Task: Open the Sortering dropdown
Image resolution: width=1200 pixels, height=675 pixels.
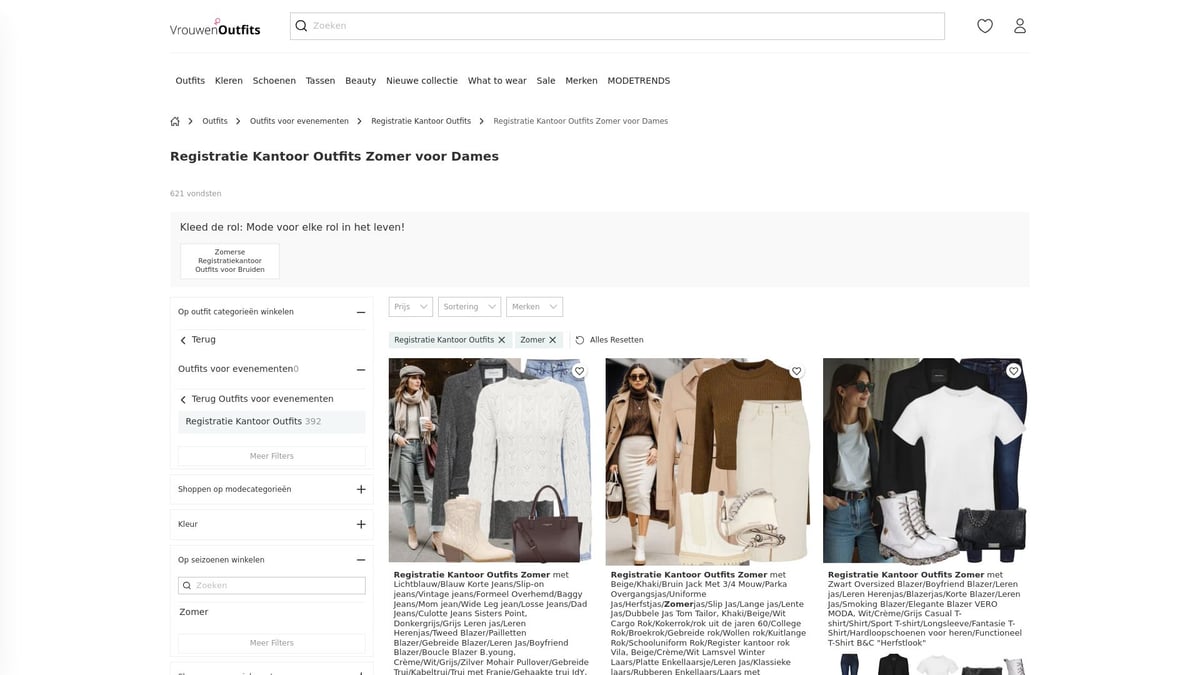Action: pos(469,306)
